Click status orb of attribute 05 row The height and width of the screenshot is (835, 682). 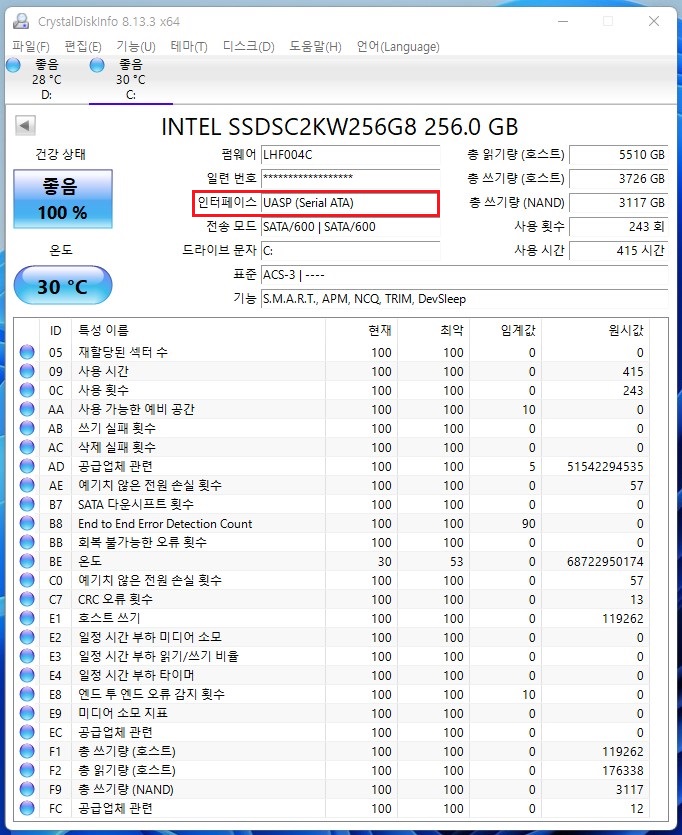[x=27, y=352]
